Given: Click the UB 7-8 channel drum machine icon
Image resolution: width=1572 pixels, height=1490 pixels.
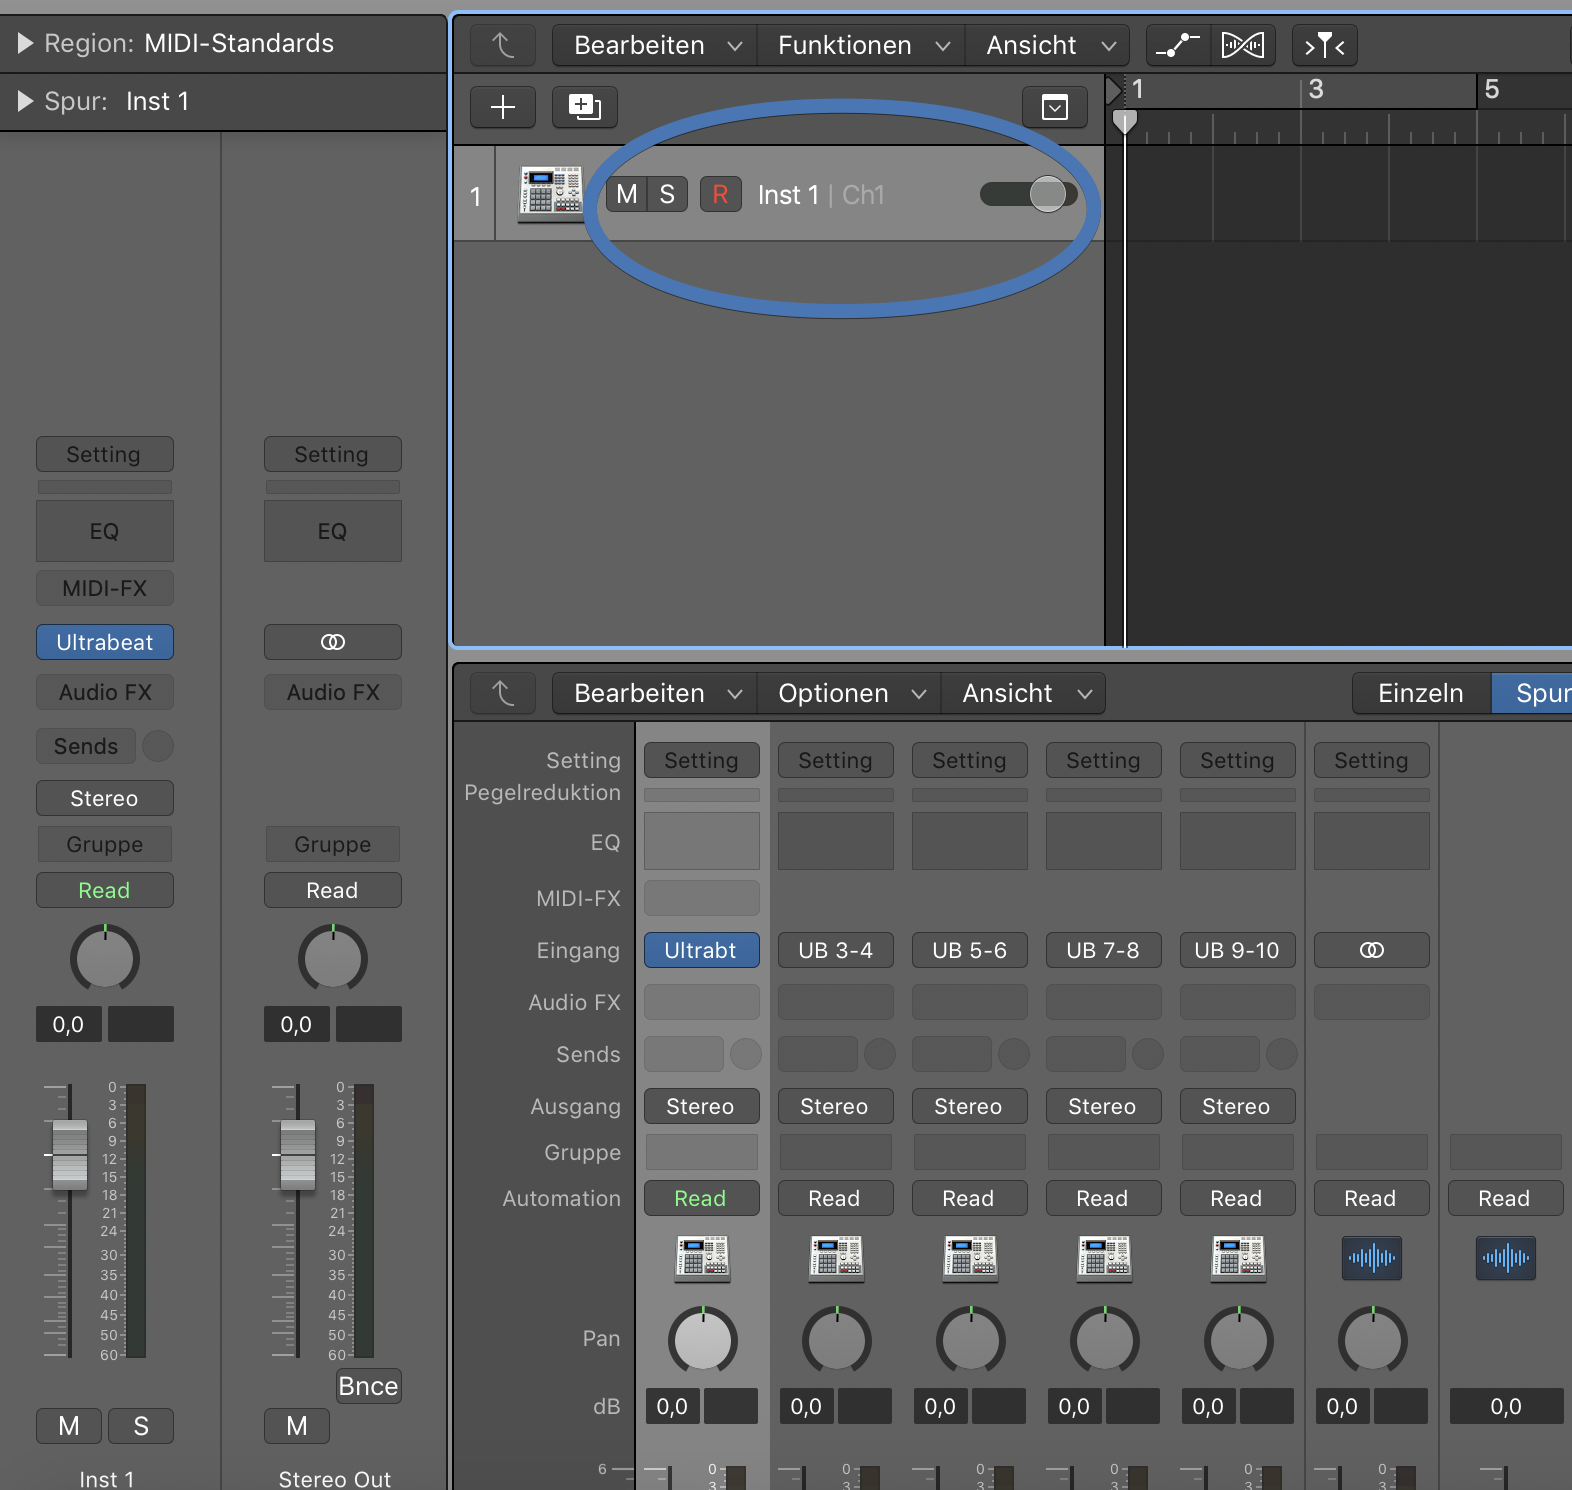Looking at the screenshot, I should (1105, 1258).
